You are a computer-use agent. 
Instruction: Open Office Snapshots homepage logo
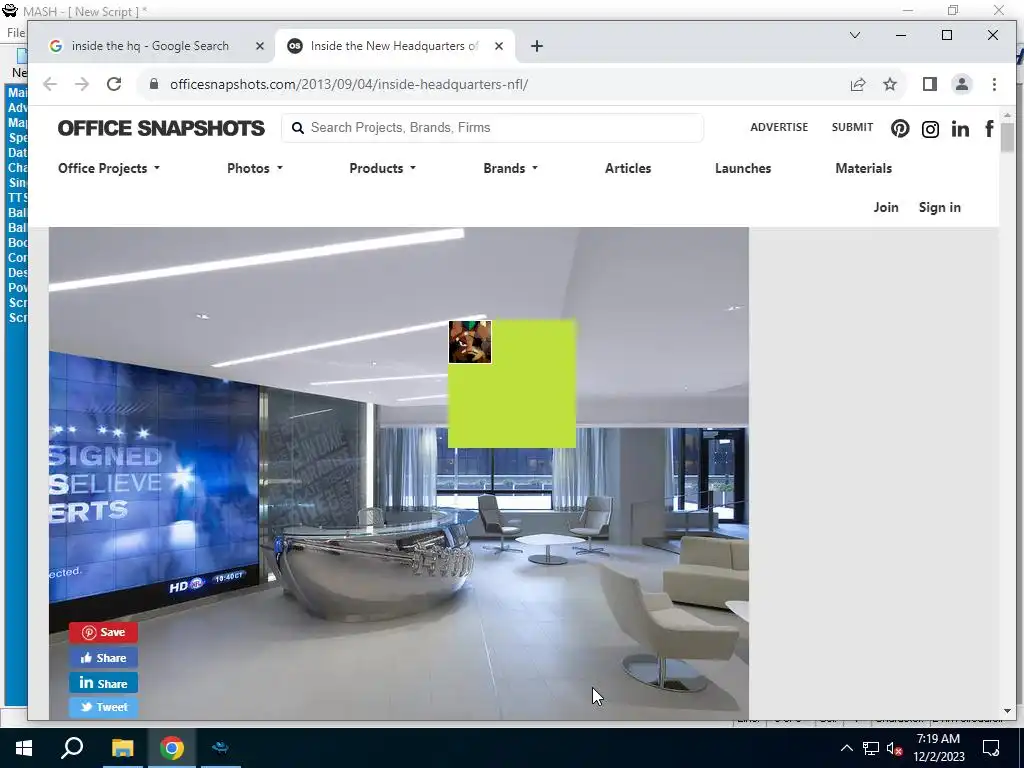pyautogui.click(x=161, y=128)
